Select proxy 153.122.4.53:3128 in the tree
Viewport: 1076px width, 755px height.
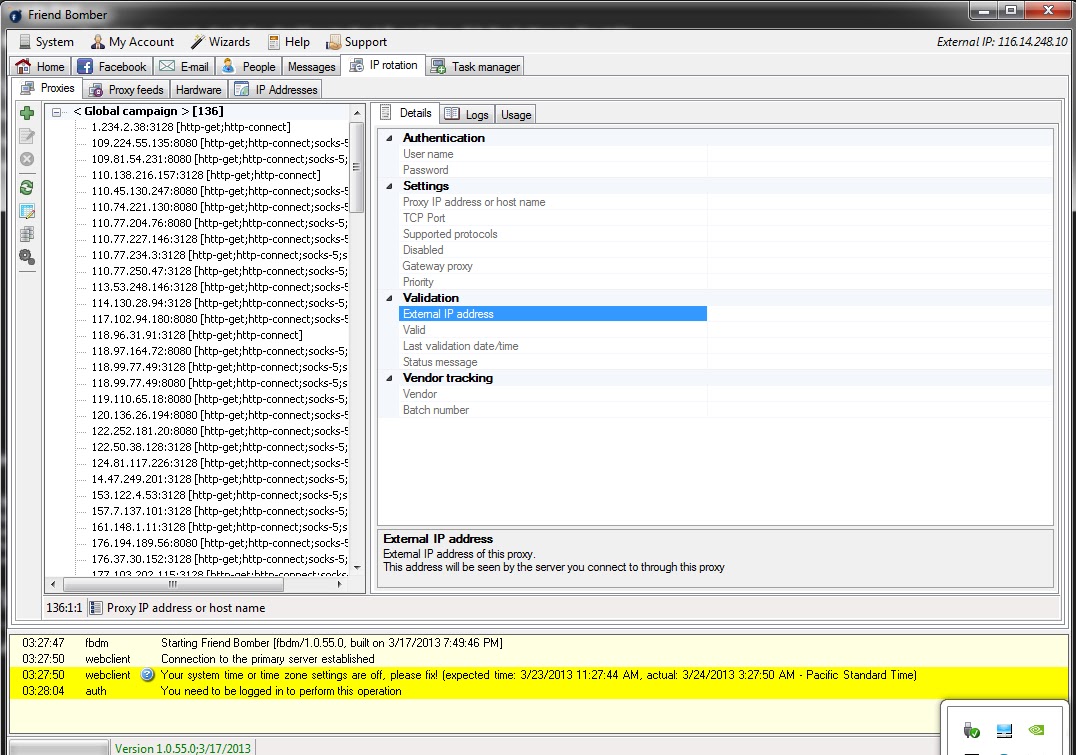220,495
